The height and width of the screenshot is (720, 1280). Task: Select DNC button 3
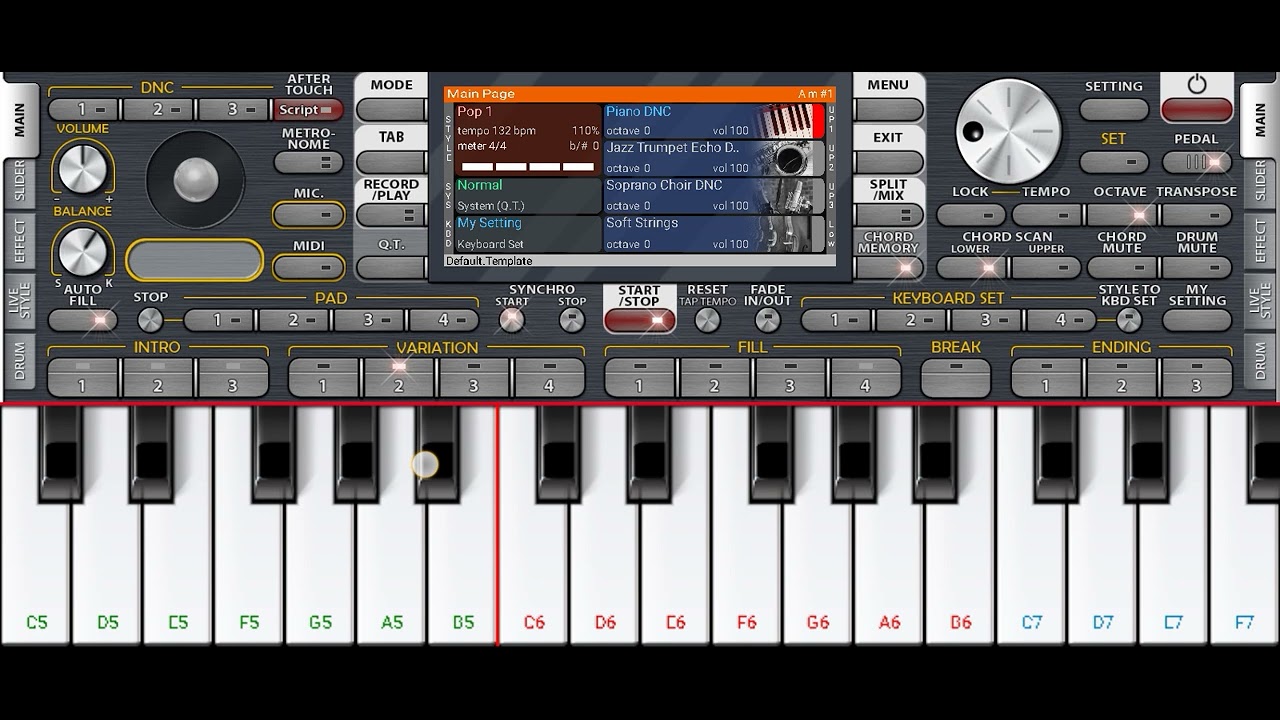(x=234, y=109)
